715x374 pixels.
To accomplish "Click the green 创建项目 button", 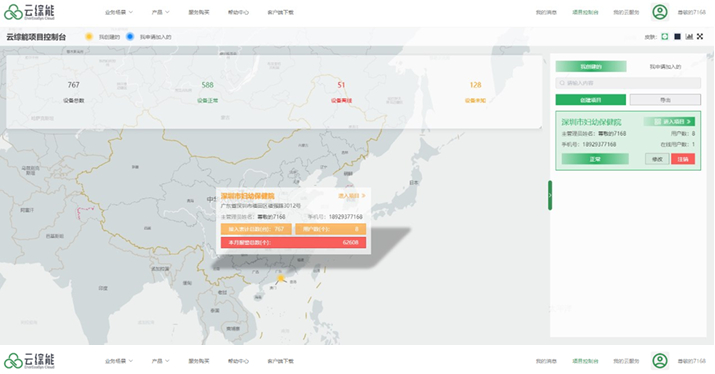I will [x=591, y=100].
